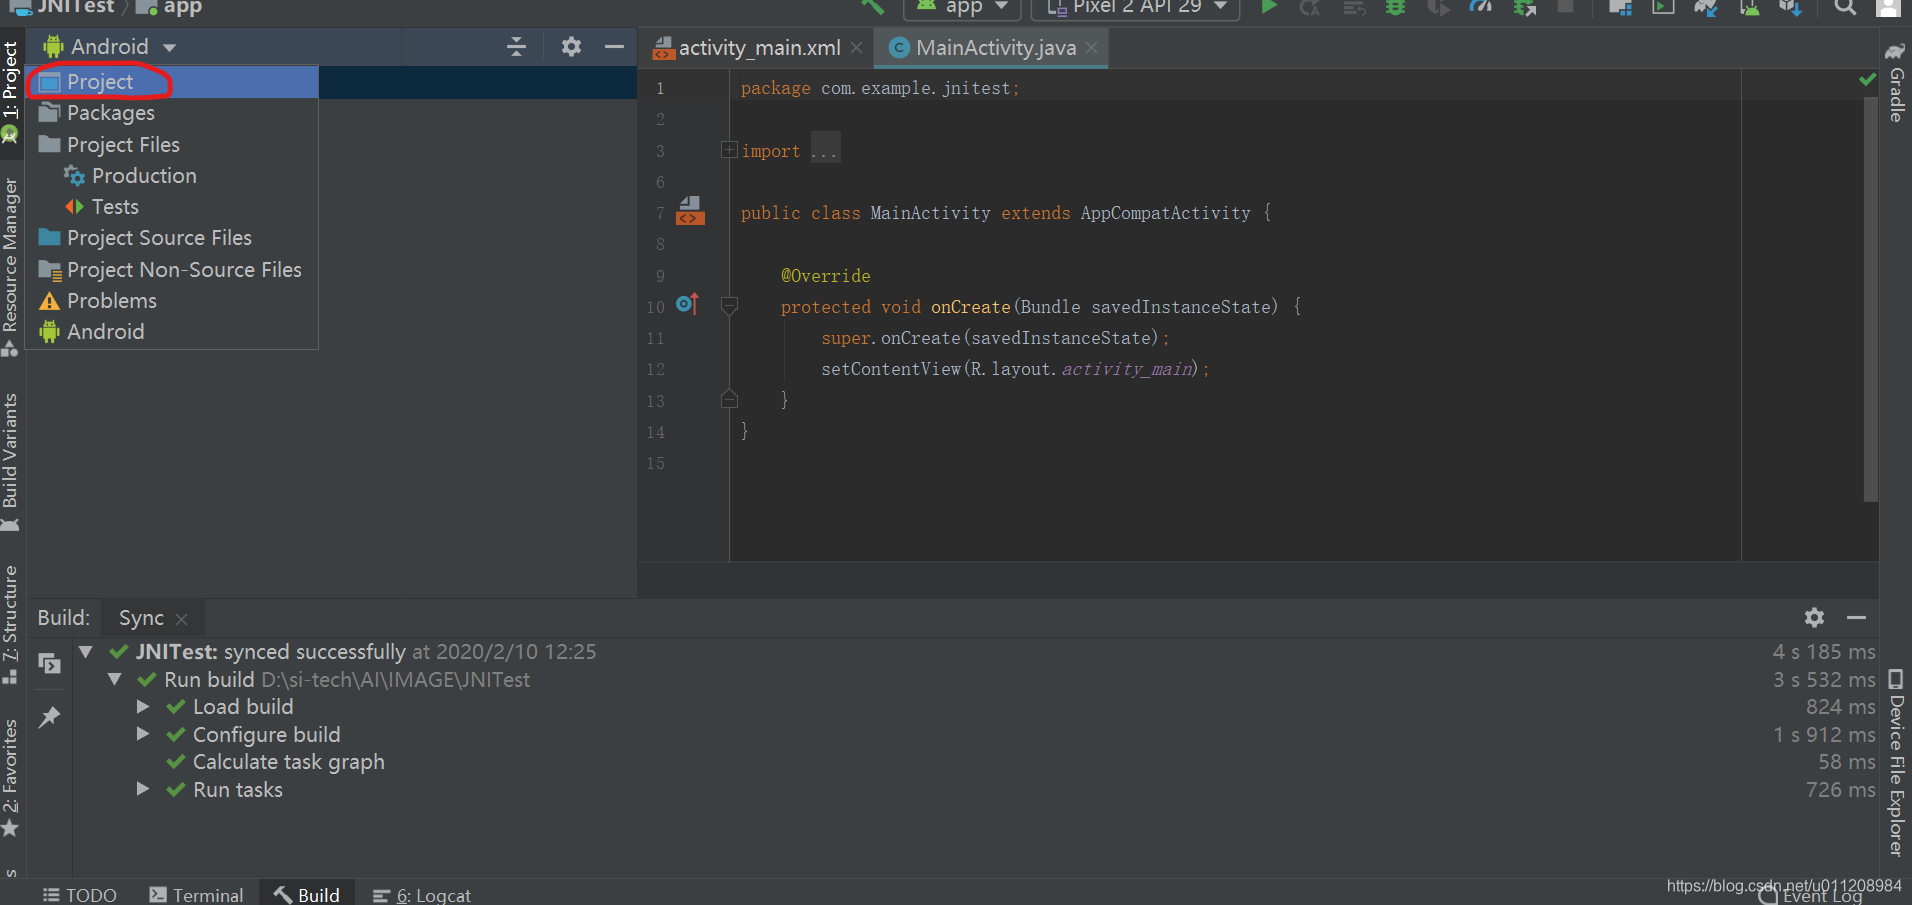
Task: Click the layout inspector run icon
Action: 1663,6
